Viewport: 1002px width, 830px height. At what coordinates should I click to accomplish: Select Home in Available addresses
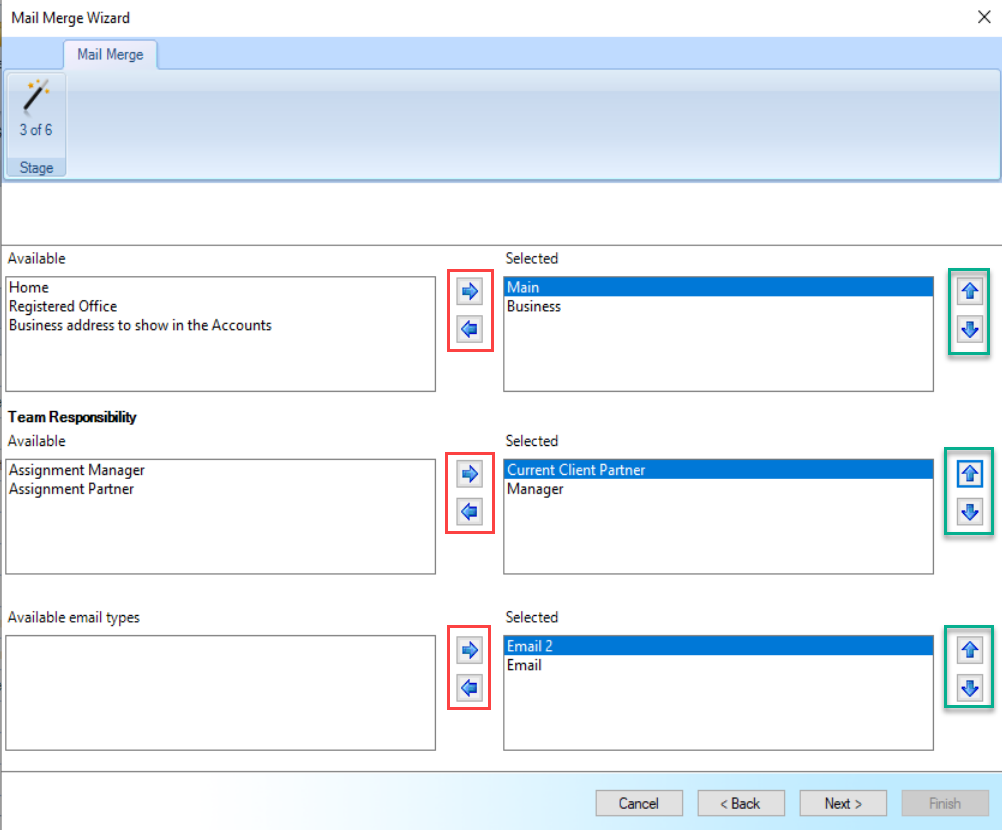click(x=220, y=288)
